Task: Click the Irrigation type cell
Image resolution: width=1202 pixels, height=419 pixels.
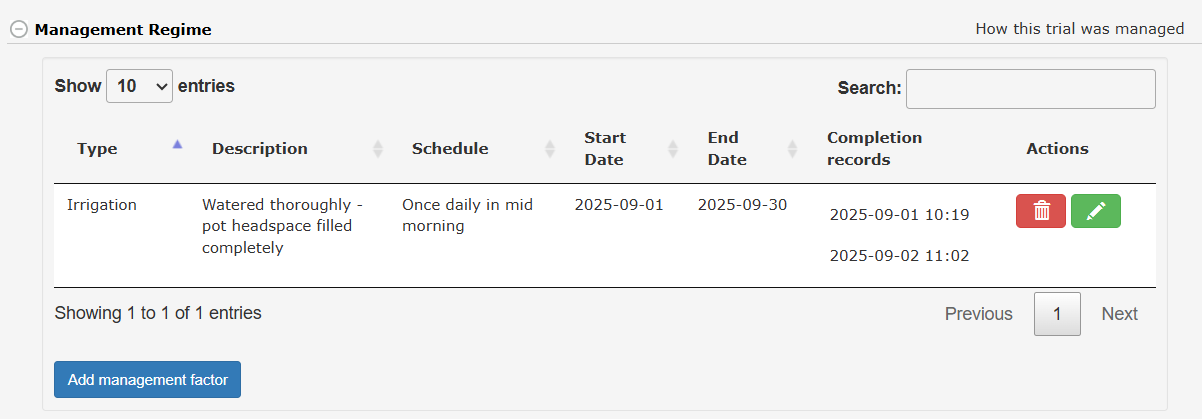Action: (x=102, y=205)
